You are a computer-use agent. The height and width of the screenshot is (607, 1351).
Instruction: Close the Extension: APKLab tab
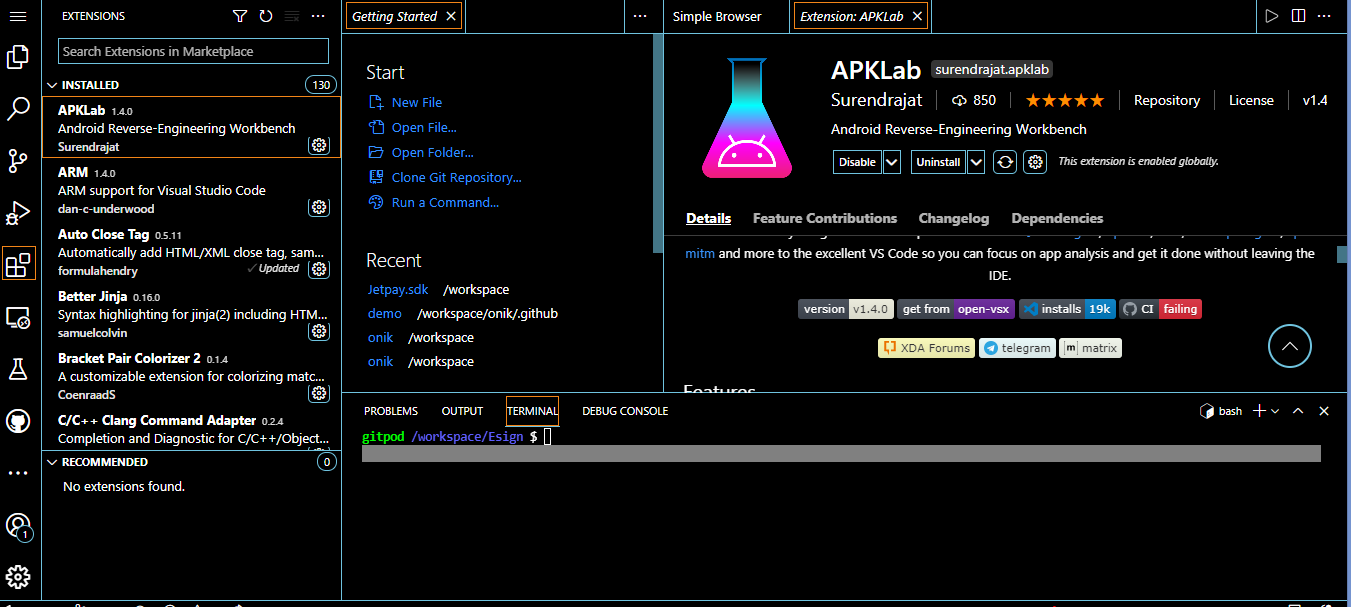click(918, 16)
